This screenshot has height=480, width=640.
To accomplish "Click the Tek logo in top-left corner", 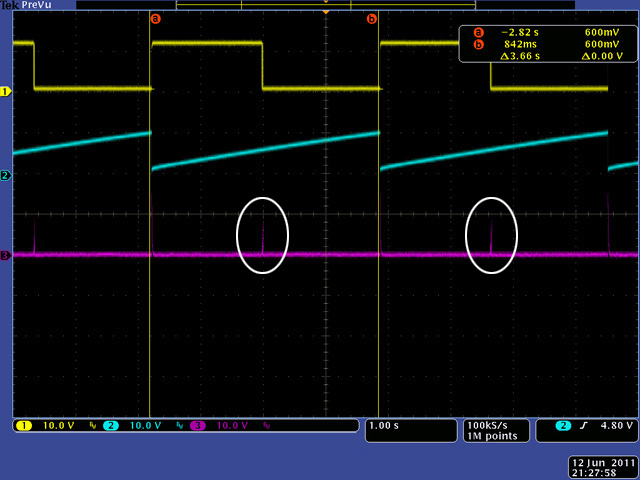I will click(x=9, y=5).
